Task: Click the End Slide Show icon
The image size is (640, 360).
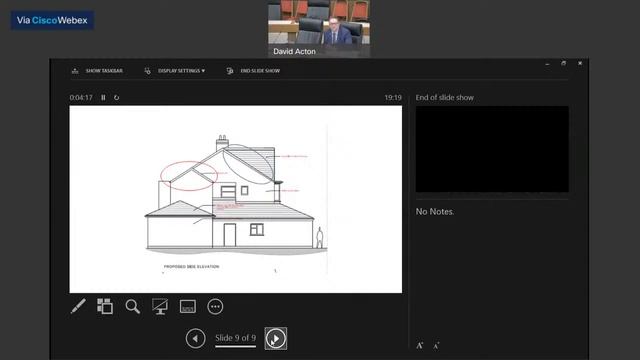Action: pos(230,71)
